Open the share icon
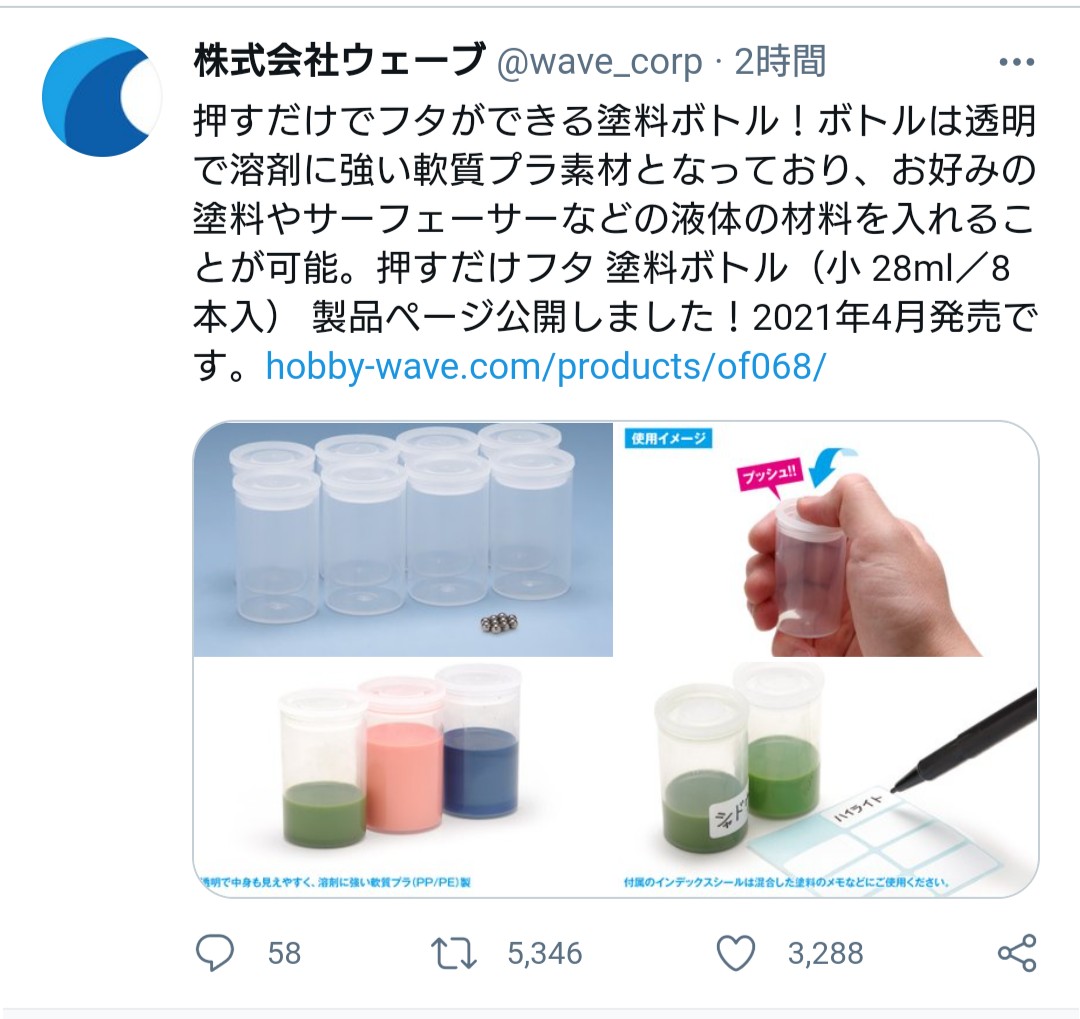The image size is (1080, 1019). (x=1017, y=954)
